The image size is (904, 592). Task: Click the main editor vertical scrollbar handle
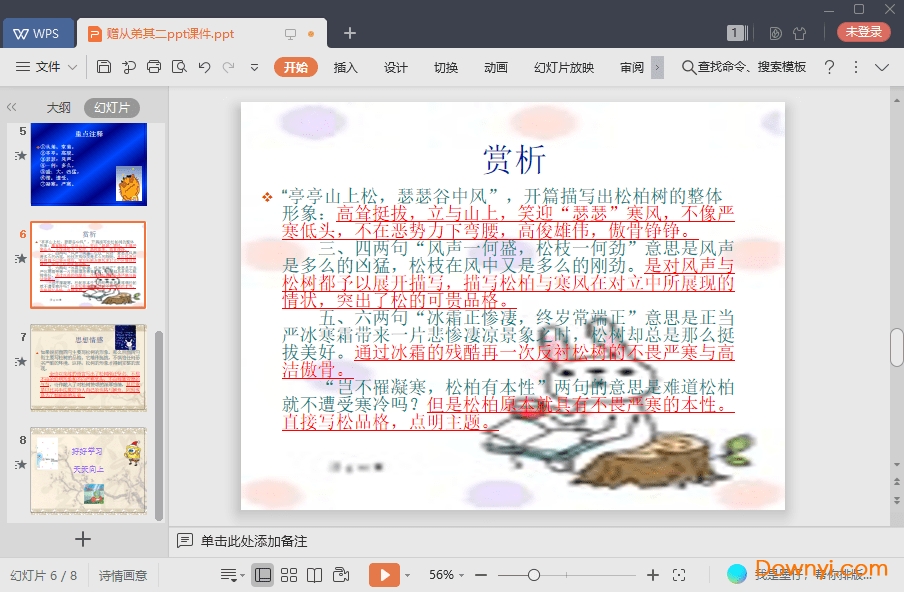(x=897, y=347)
